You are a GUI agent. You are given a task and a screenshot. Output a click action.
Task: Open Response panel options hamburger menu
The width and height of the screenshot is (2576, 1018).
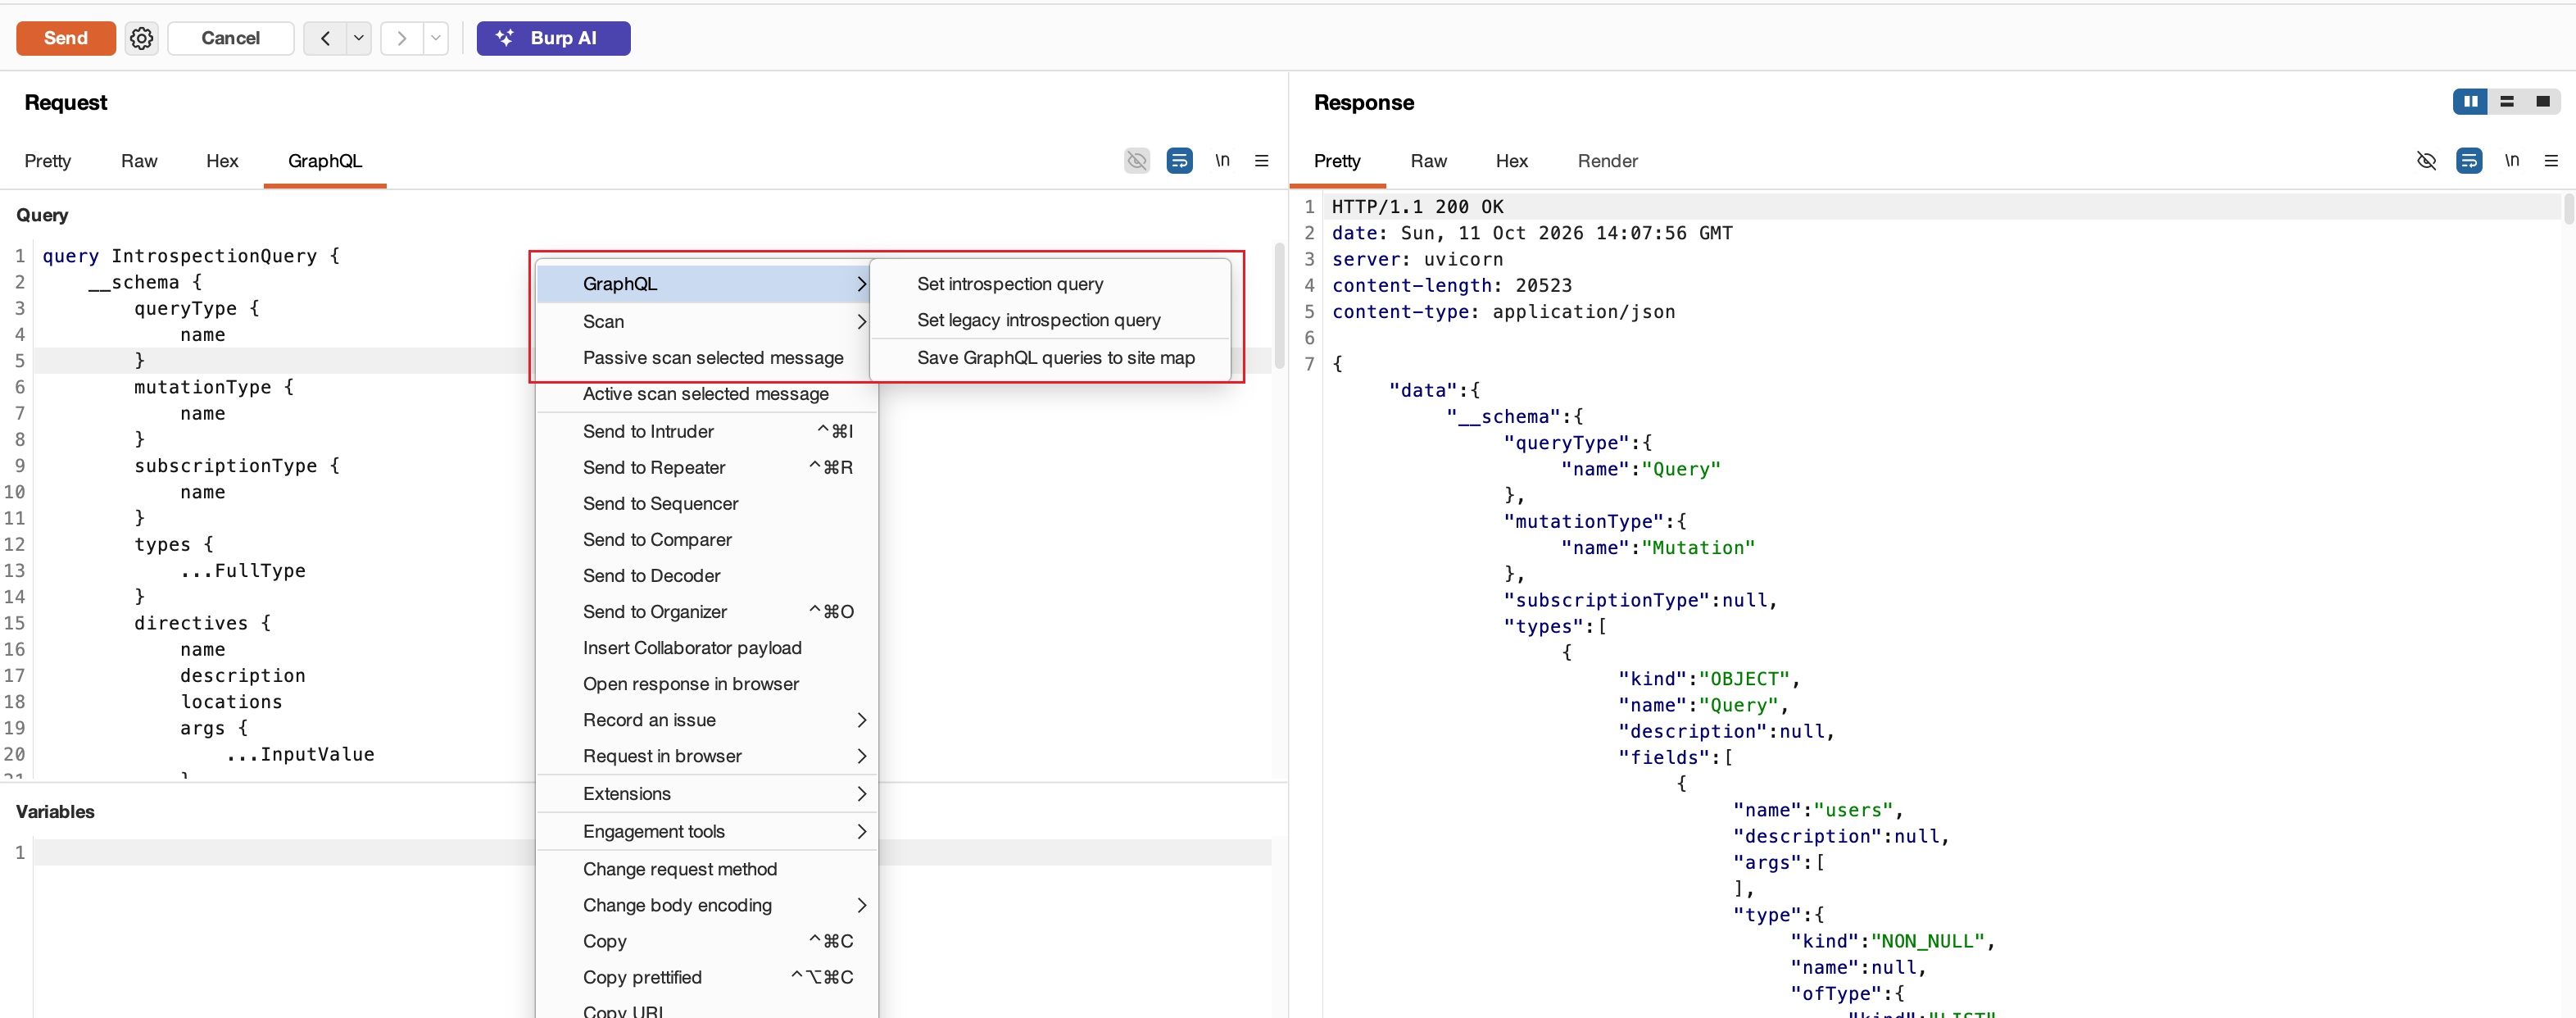point(2551,160)
